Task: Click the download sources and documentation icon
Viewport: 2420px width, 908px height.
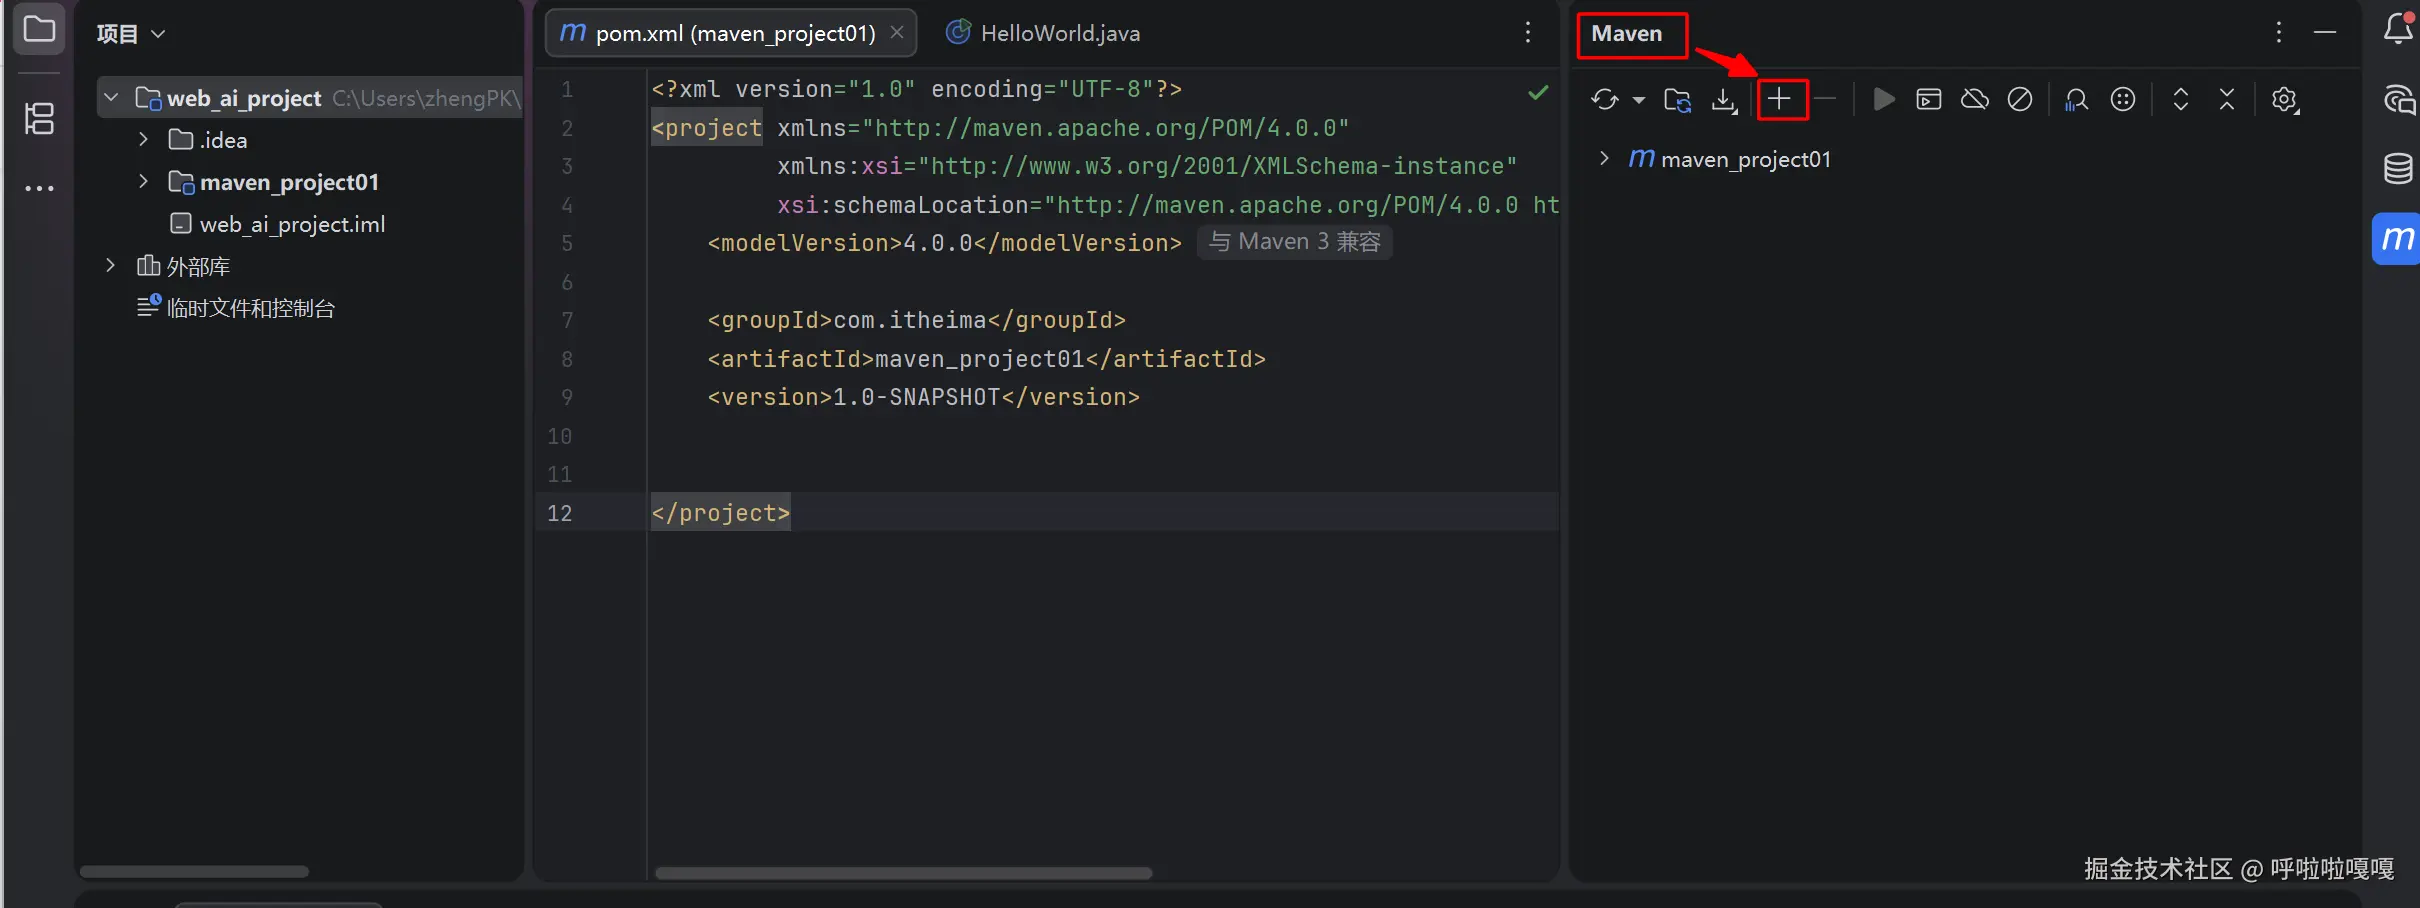Action: (x=1724, y=99)
